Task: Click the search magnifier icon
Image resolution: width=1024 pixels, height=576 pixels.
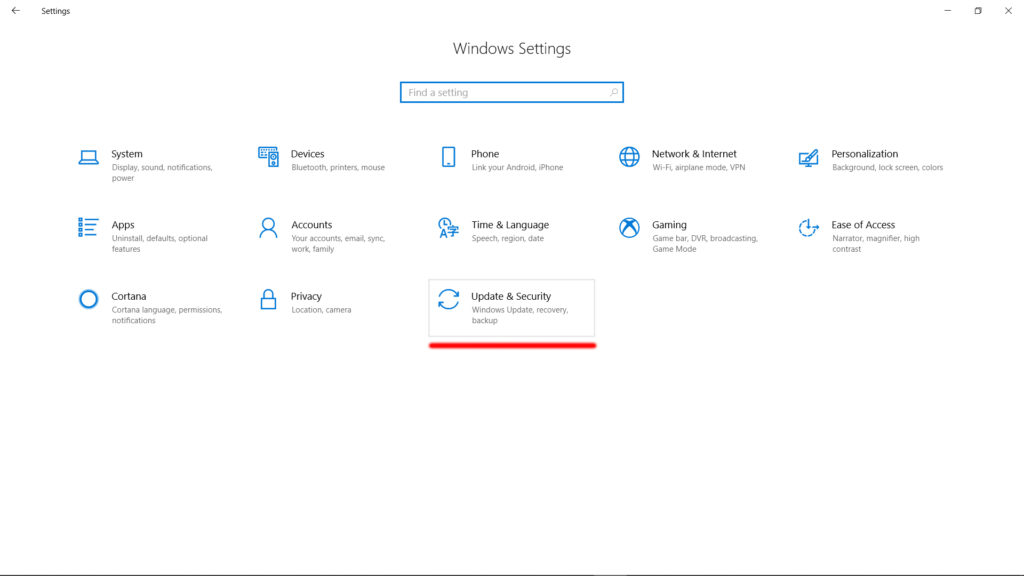Action: point(614,92)
